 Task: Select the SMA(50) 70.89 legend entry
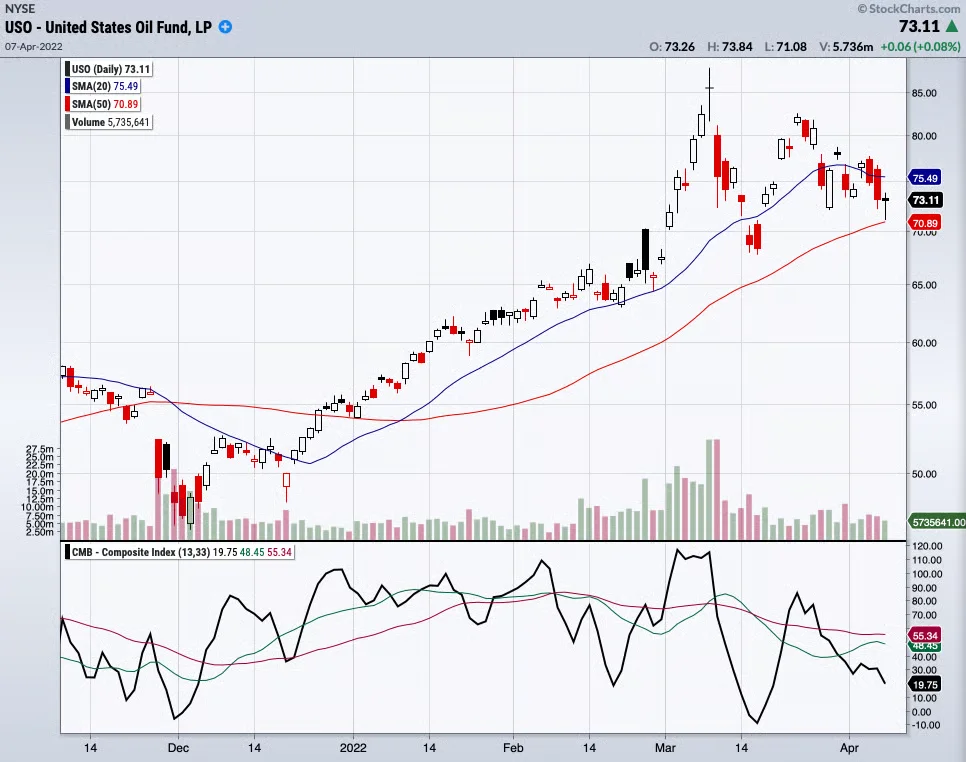pyautogui.click(x=102, y=104)
